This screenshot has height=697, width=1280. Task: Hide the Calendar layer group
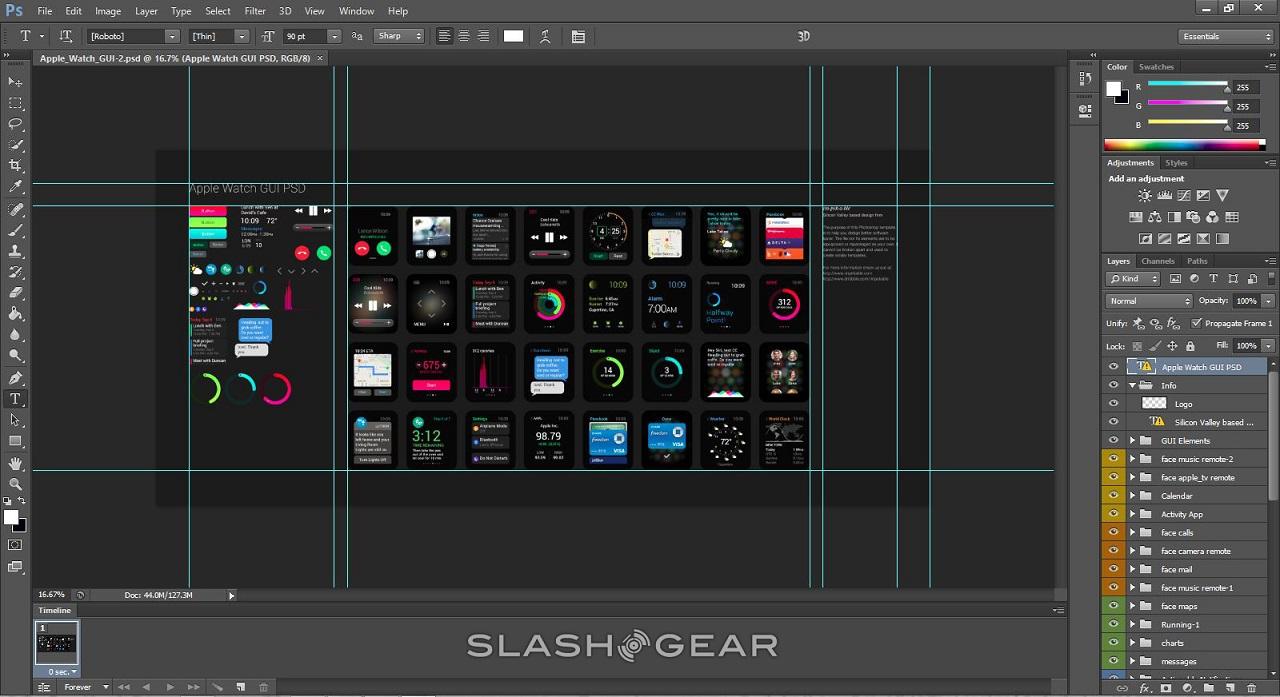pos(1113,496)
